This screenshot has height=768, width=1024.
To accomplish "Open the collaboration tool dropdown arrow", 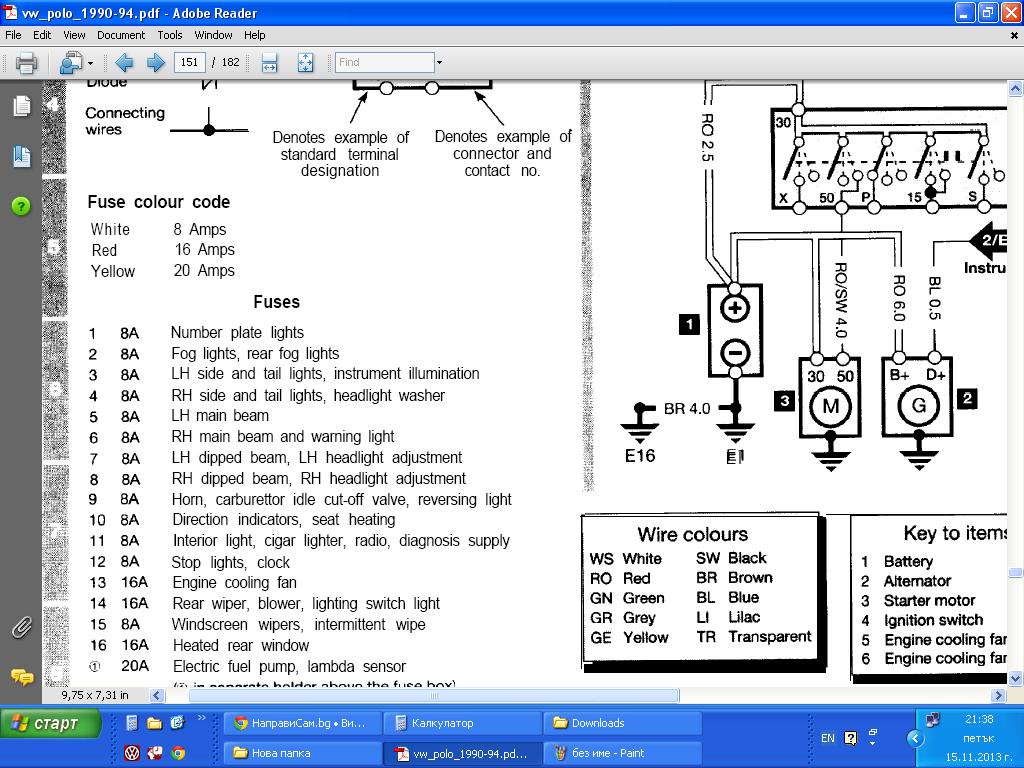I will [90, 64].
